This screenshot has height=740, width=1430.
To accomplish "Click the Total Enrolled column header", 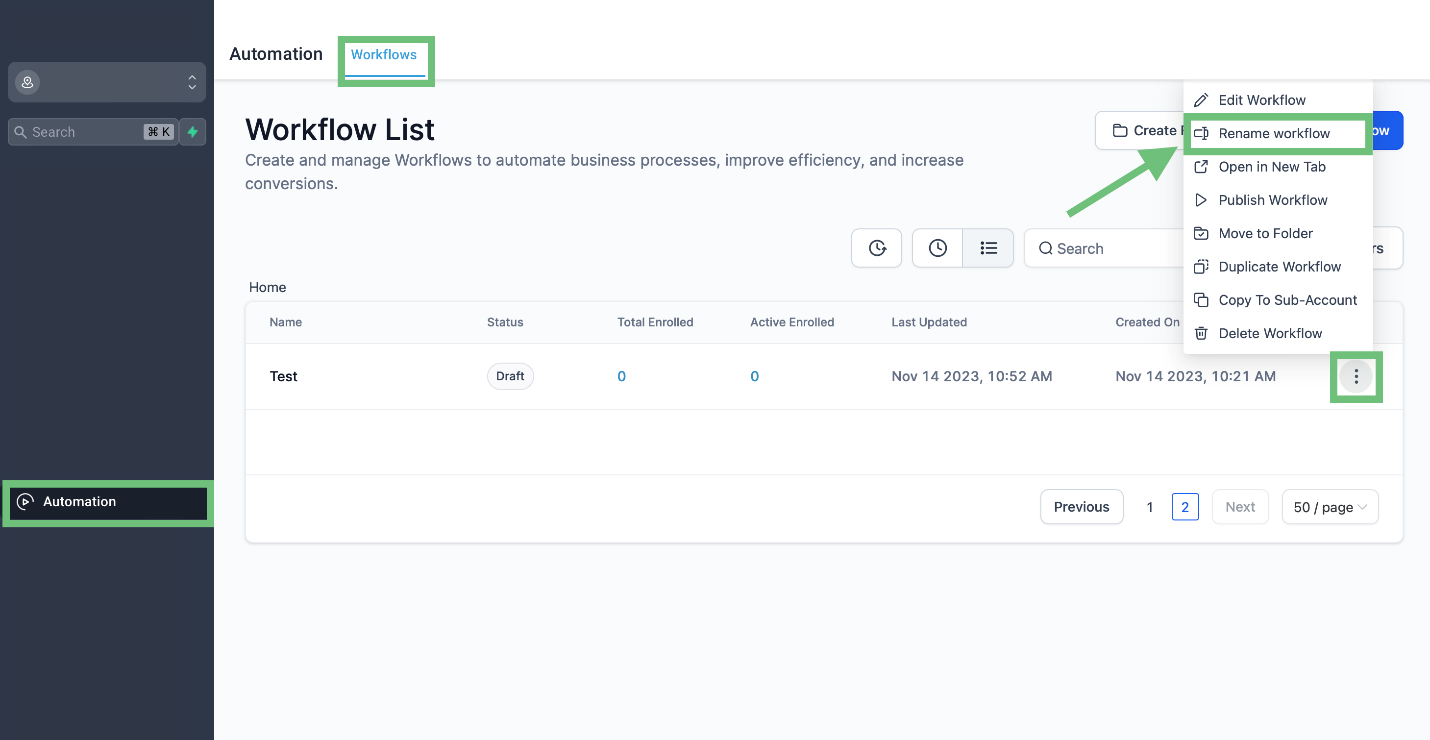I will (655, 322).
